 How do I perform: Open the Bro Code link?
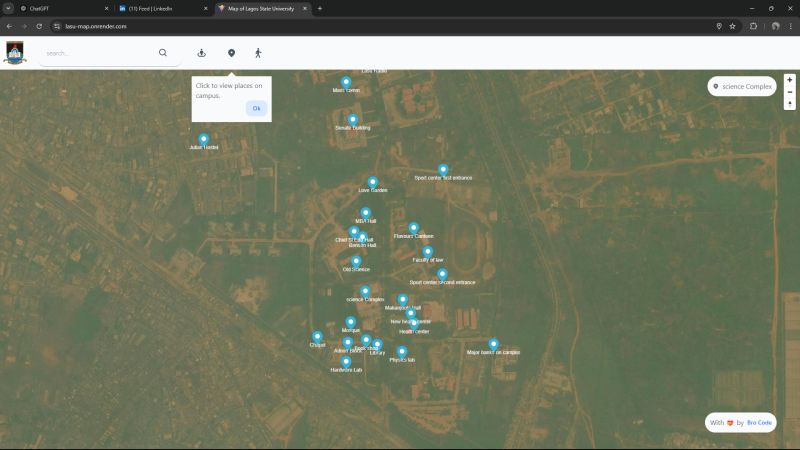tap(759, 423)
